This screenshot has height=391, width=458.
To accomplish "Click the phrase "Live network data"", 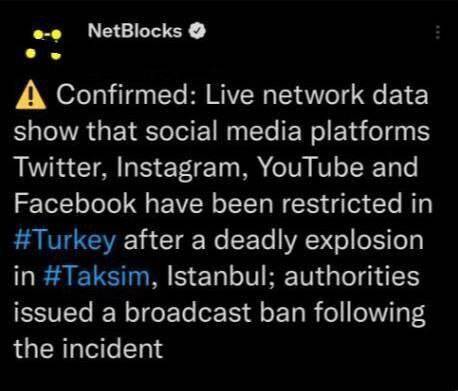I will click(316, 95).
